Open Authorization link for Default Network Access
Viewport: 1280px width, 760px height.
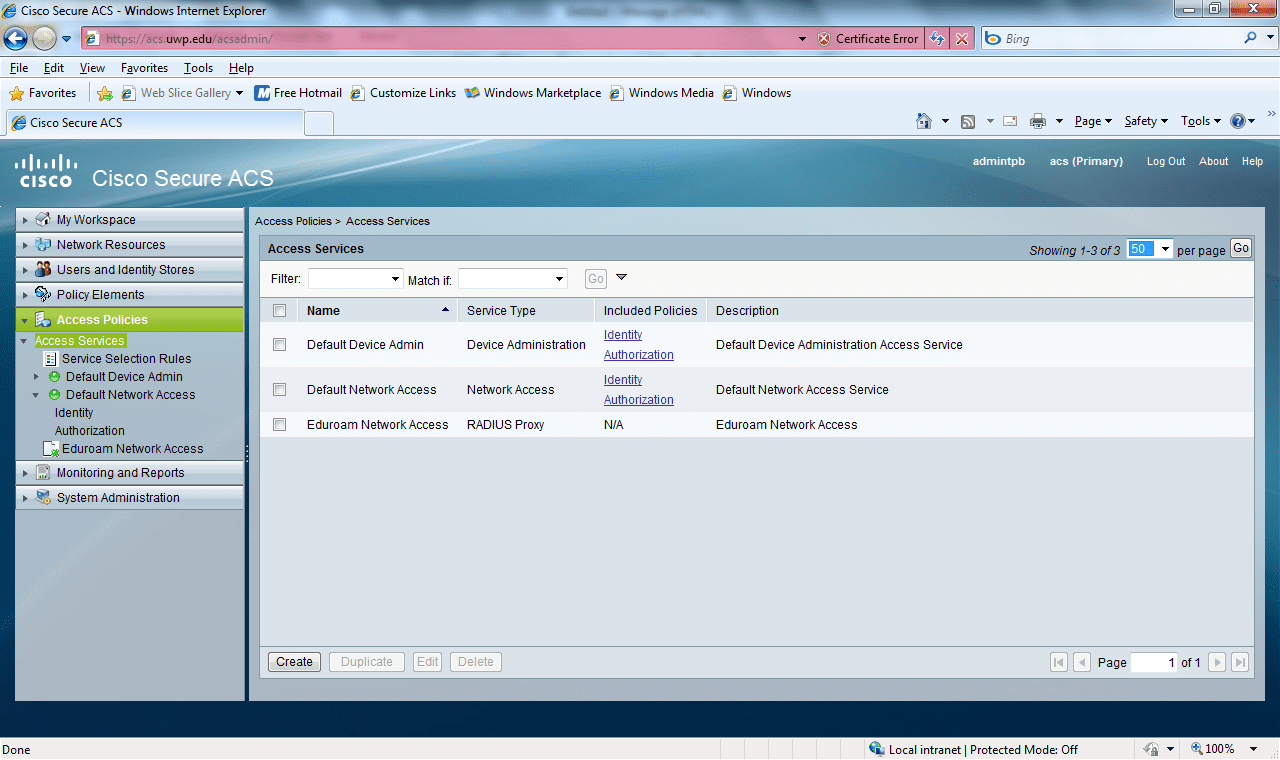click(639, 400)
